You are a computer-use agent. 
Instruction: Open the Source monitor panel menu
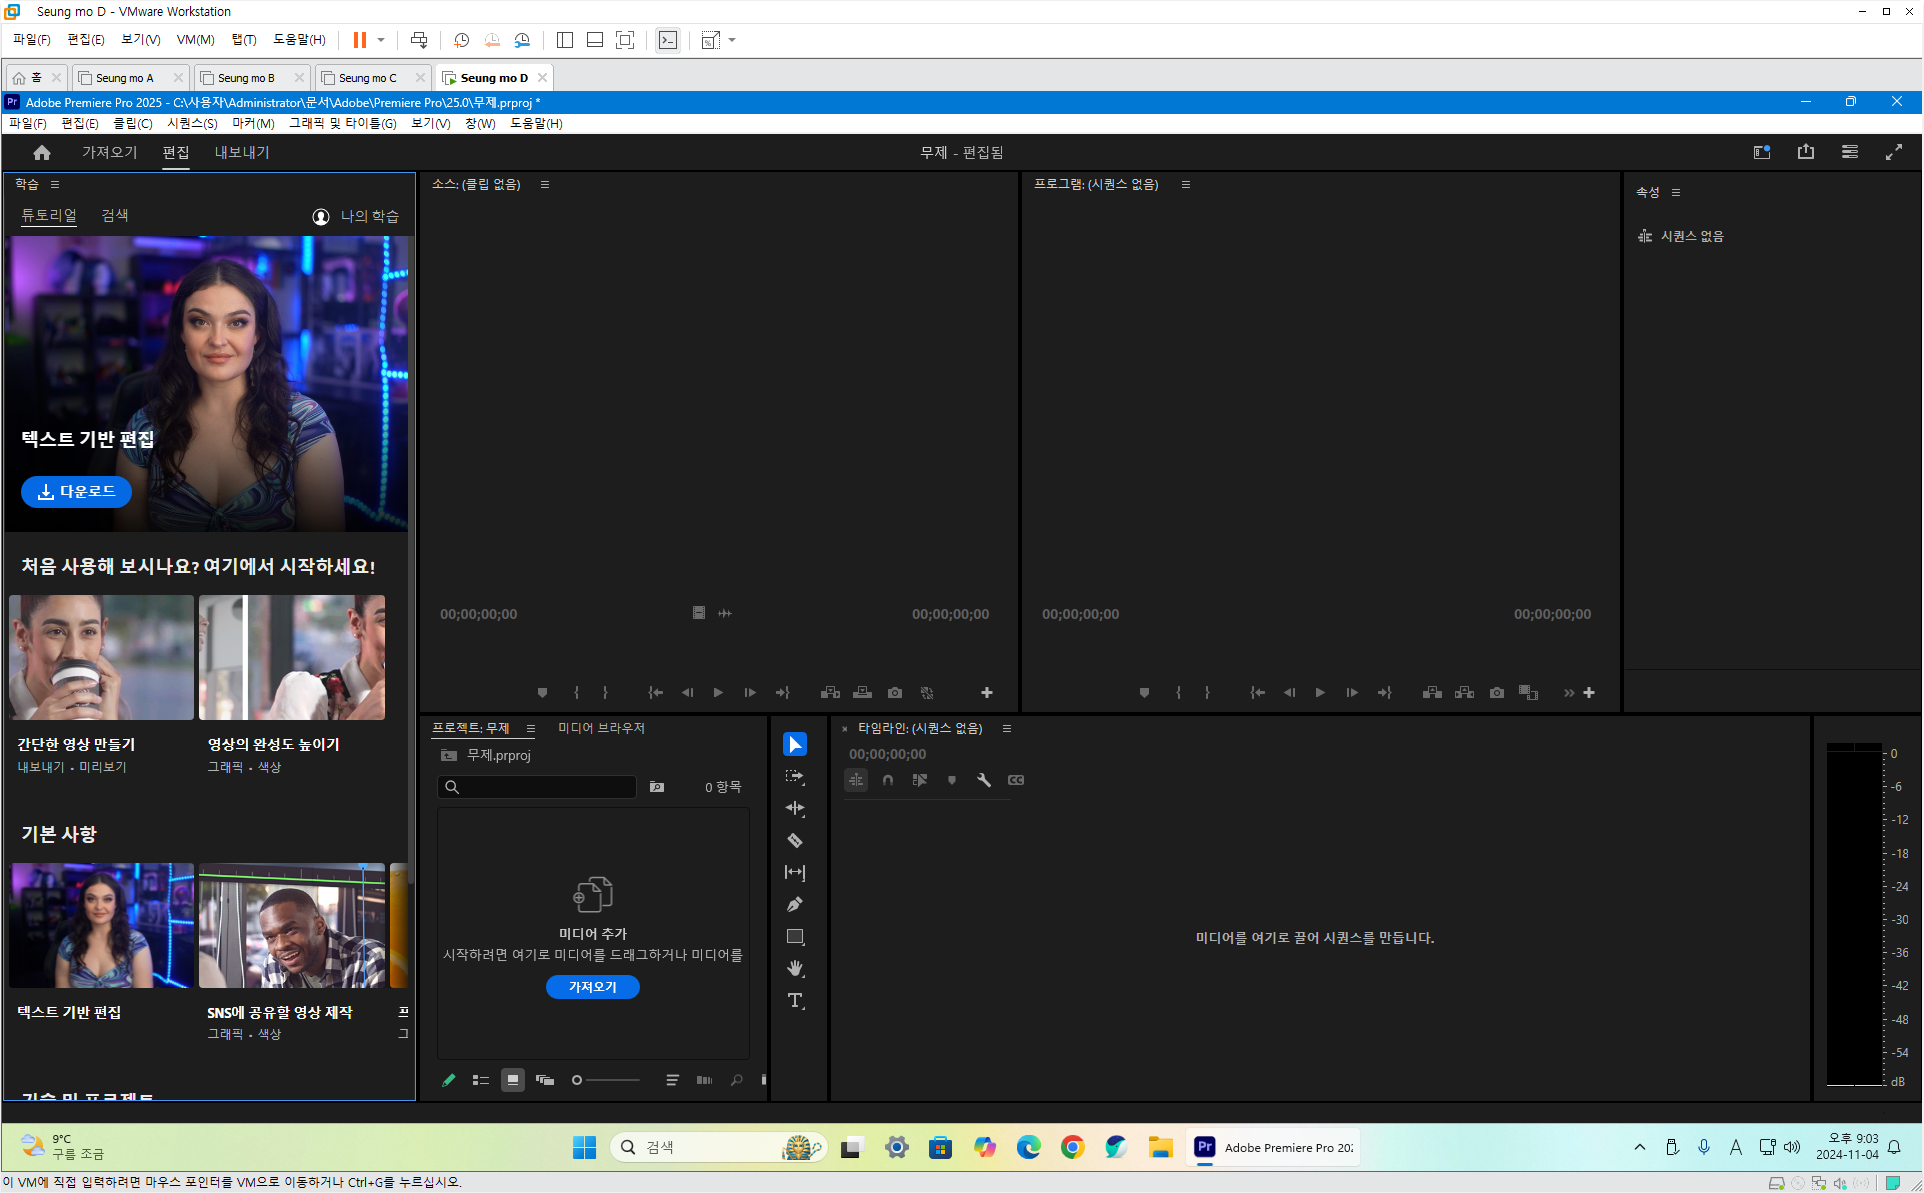coord(545,184)
